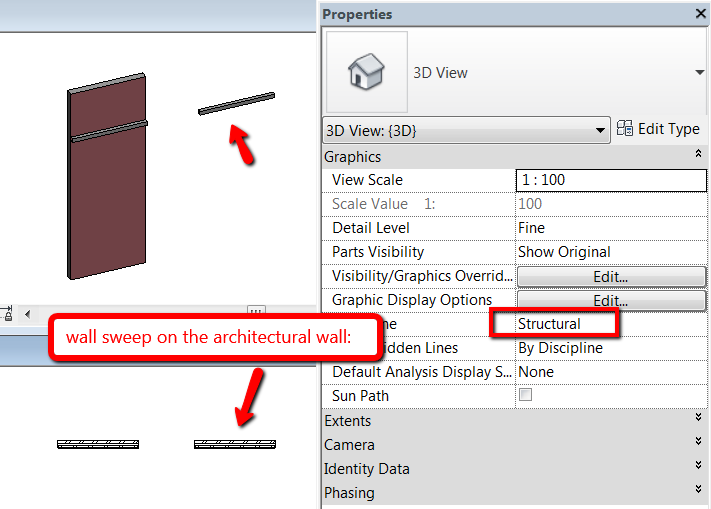Select the right wall in plan view
711x509 pixels.
click(x=235, y=444)
